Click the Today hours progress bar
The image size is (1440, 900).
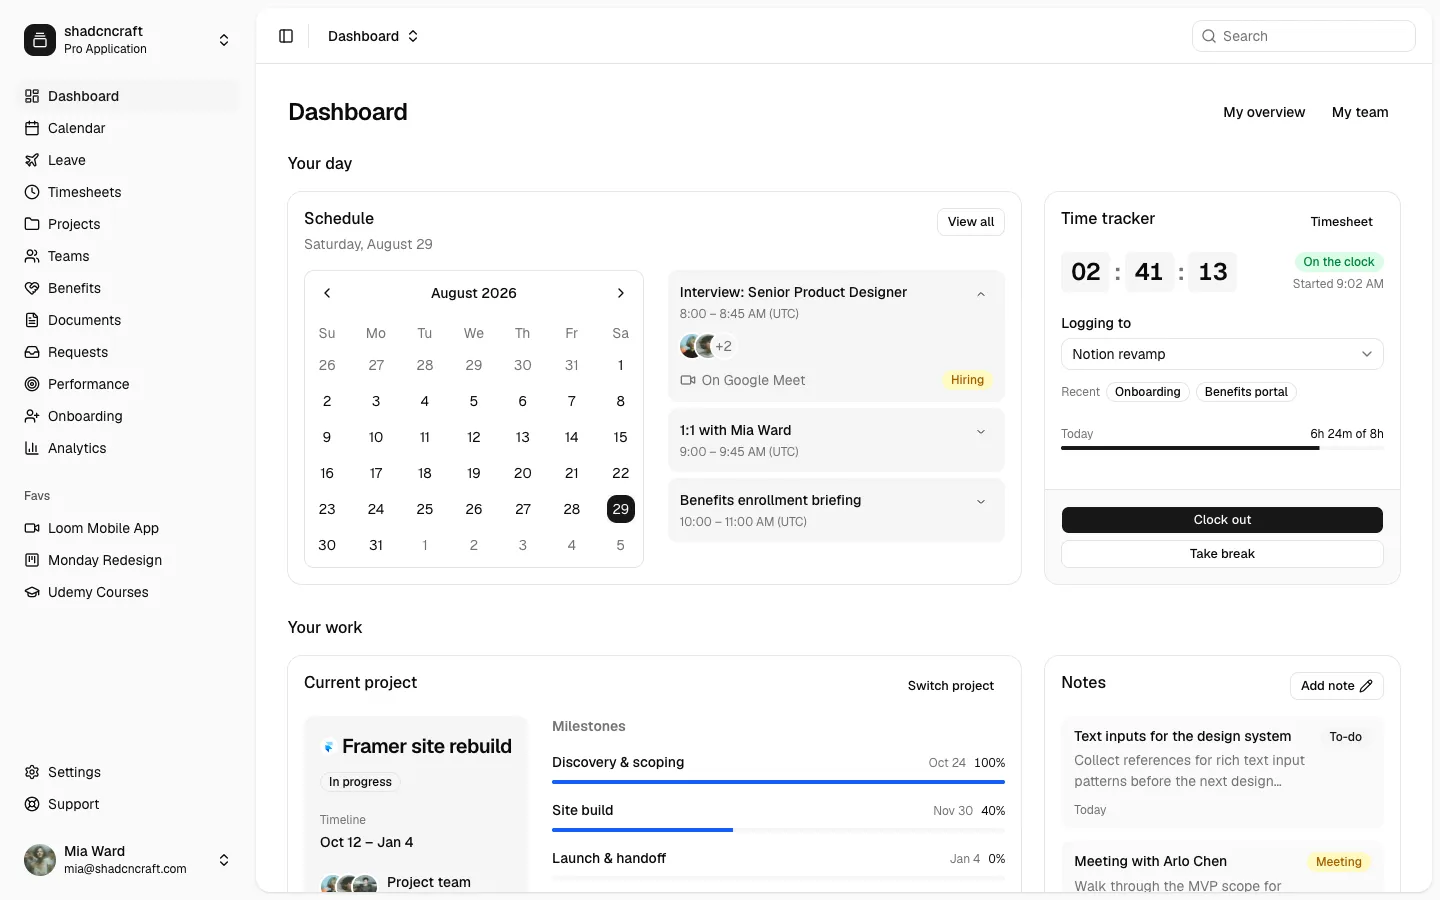pos(1222,448)
